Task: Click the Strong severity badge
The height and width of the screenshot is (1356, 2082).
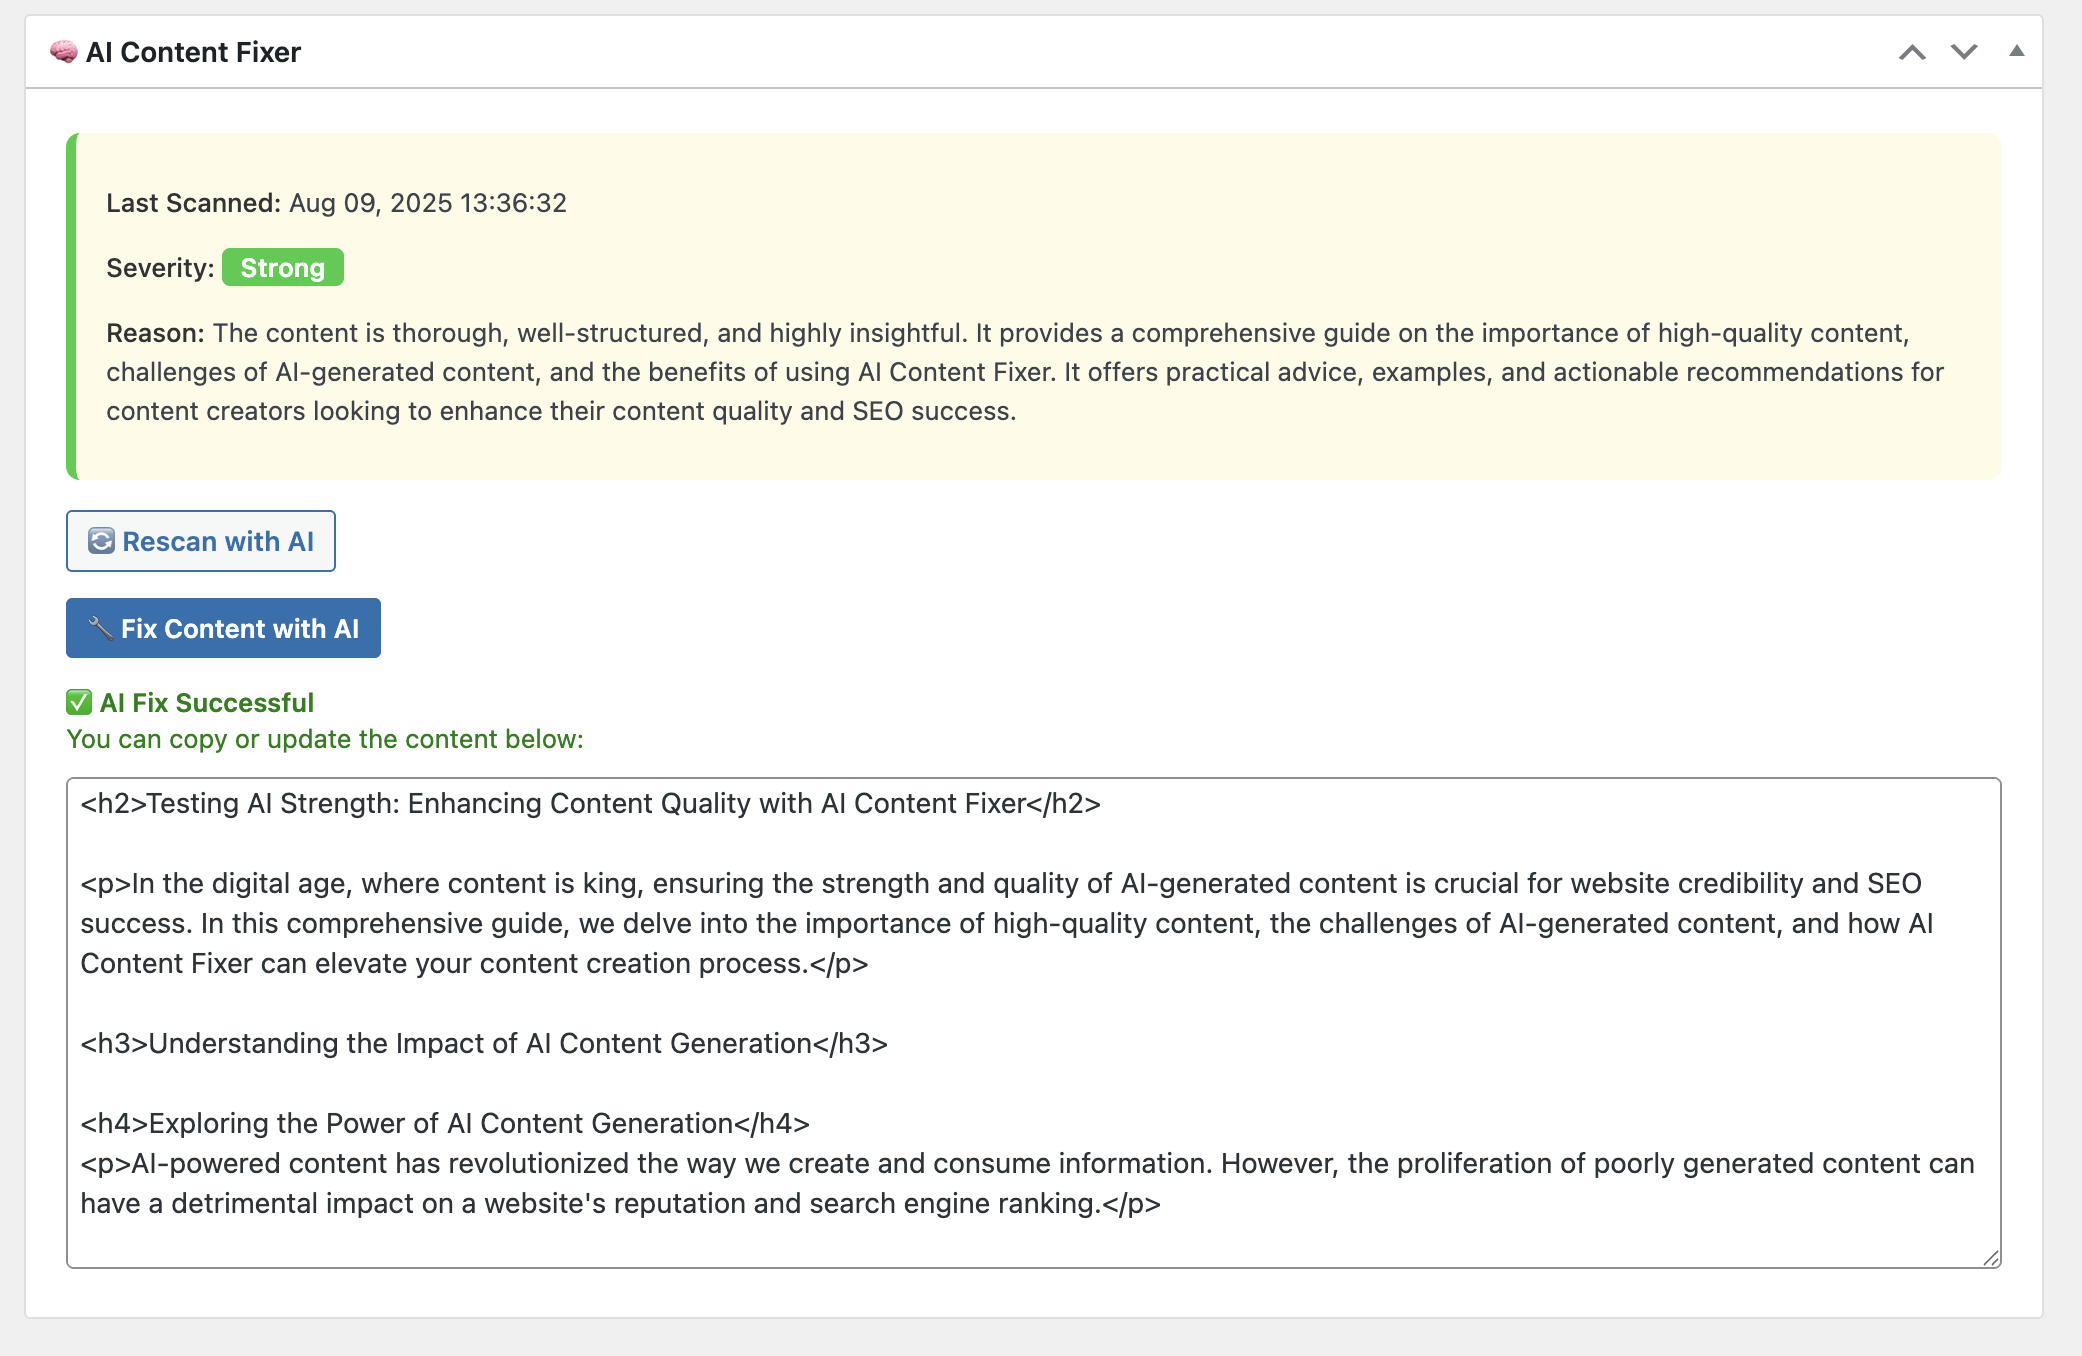Action: (x=282, y=268)
